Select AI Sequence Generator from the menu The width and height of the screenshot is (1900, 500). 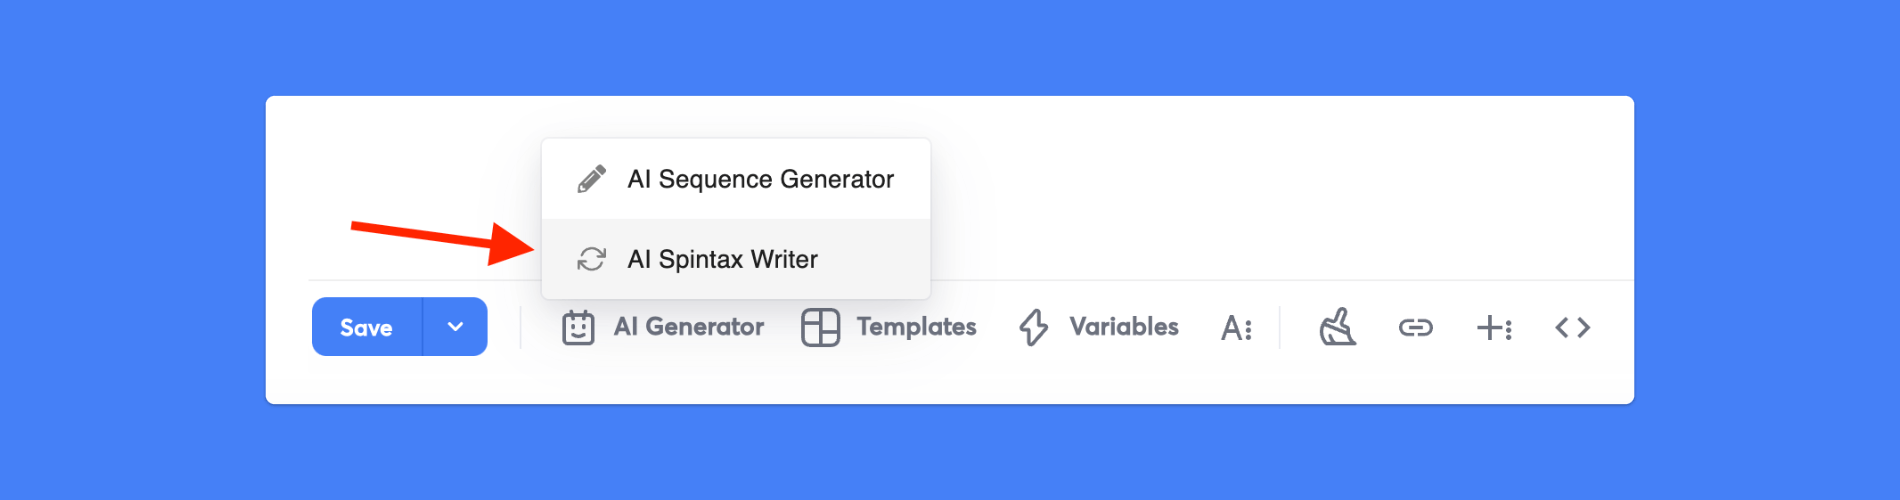click(760, 179)
